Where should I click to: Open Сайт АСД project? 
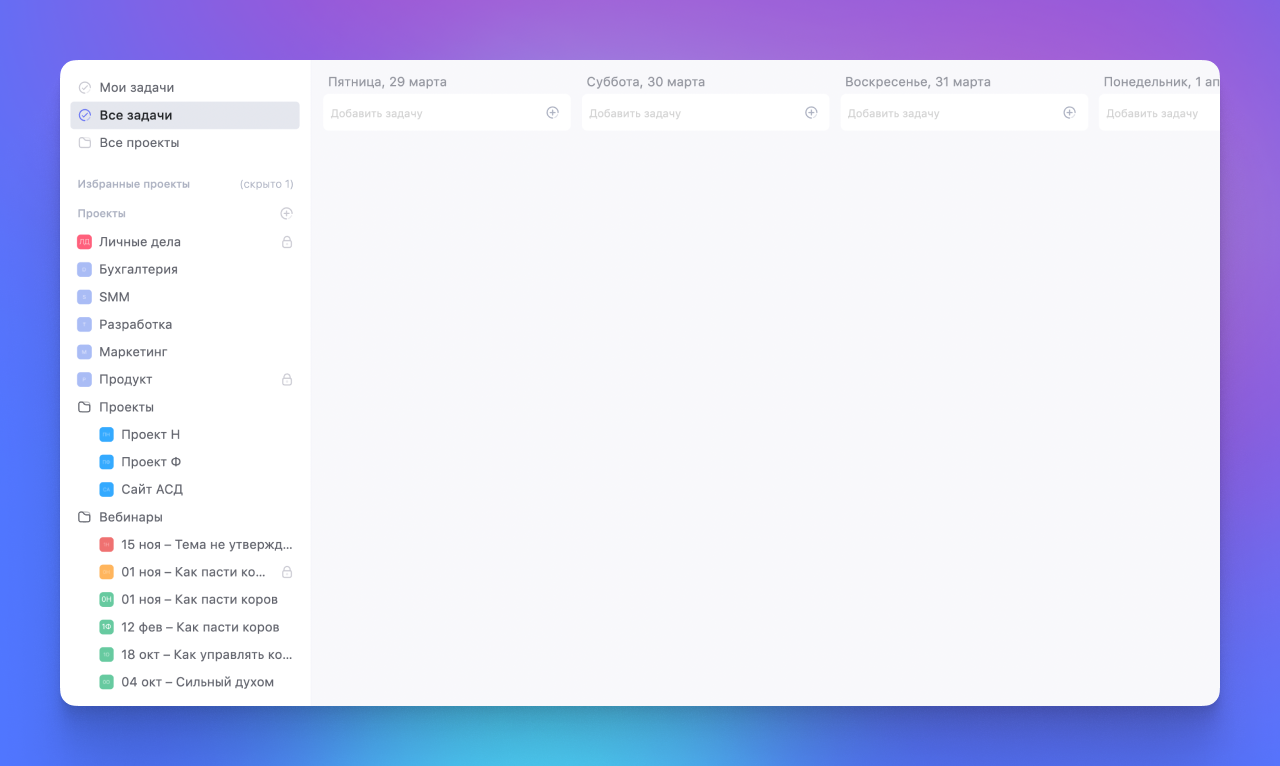tap(152, 490)
